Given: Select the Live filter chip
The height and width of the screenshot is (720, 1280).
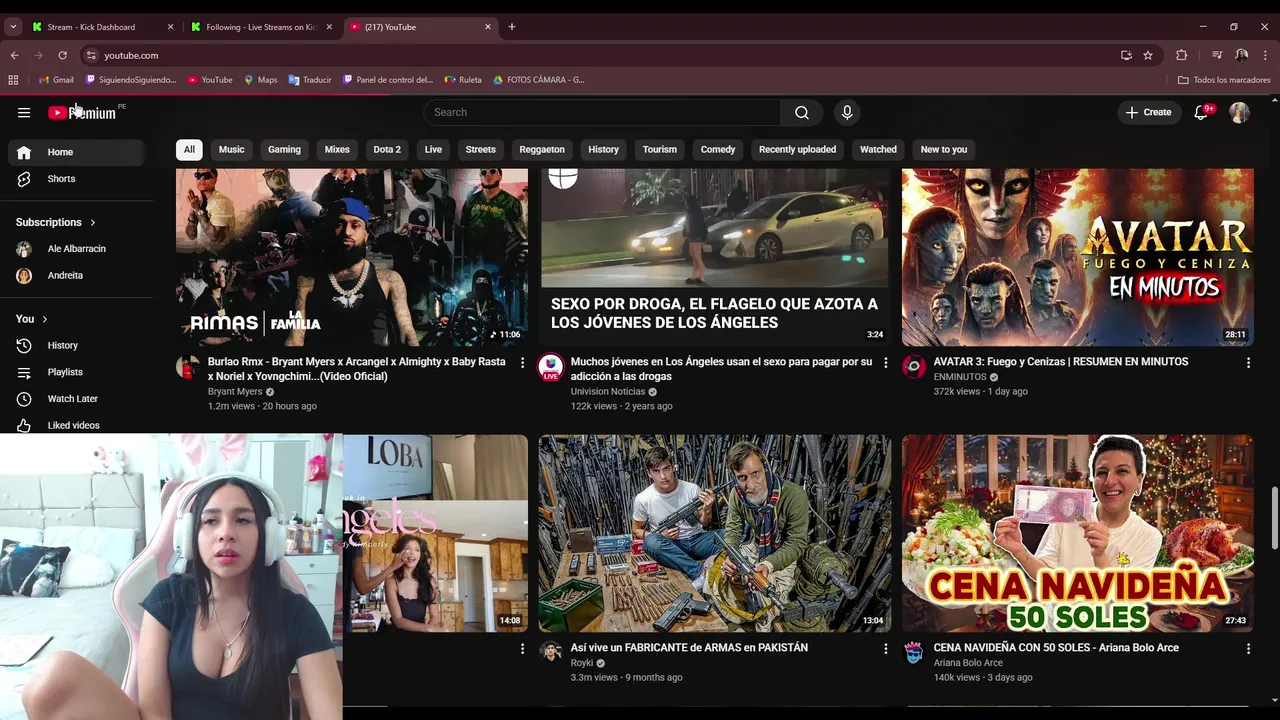Looking at the screenshot, I should tap(433, 150).
